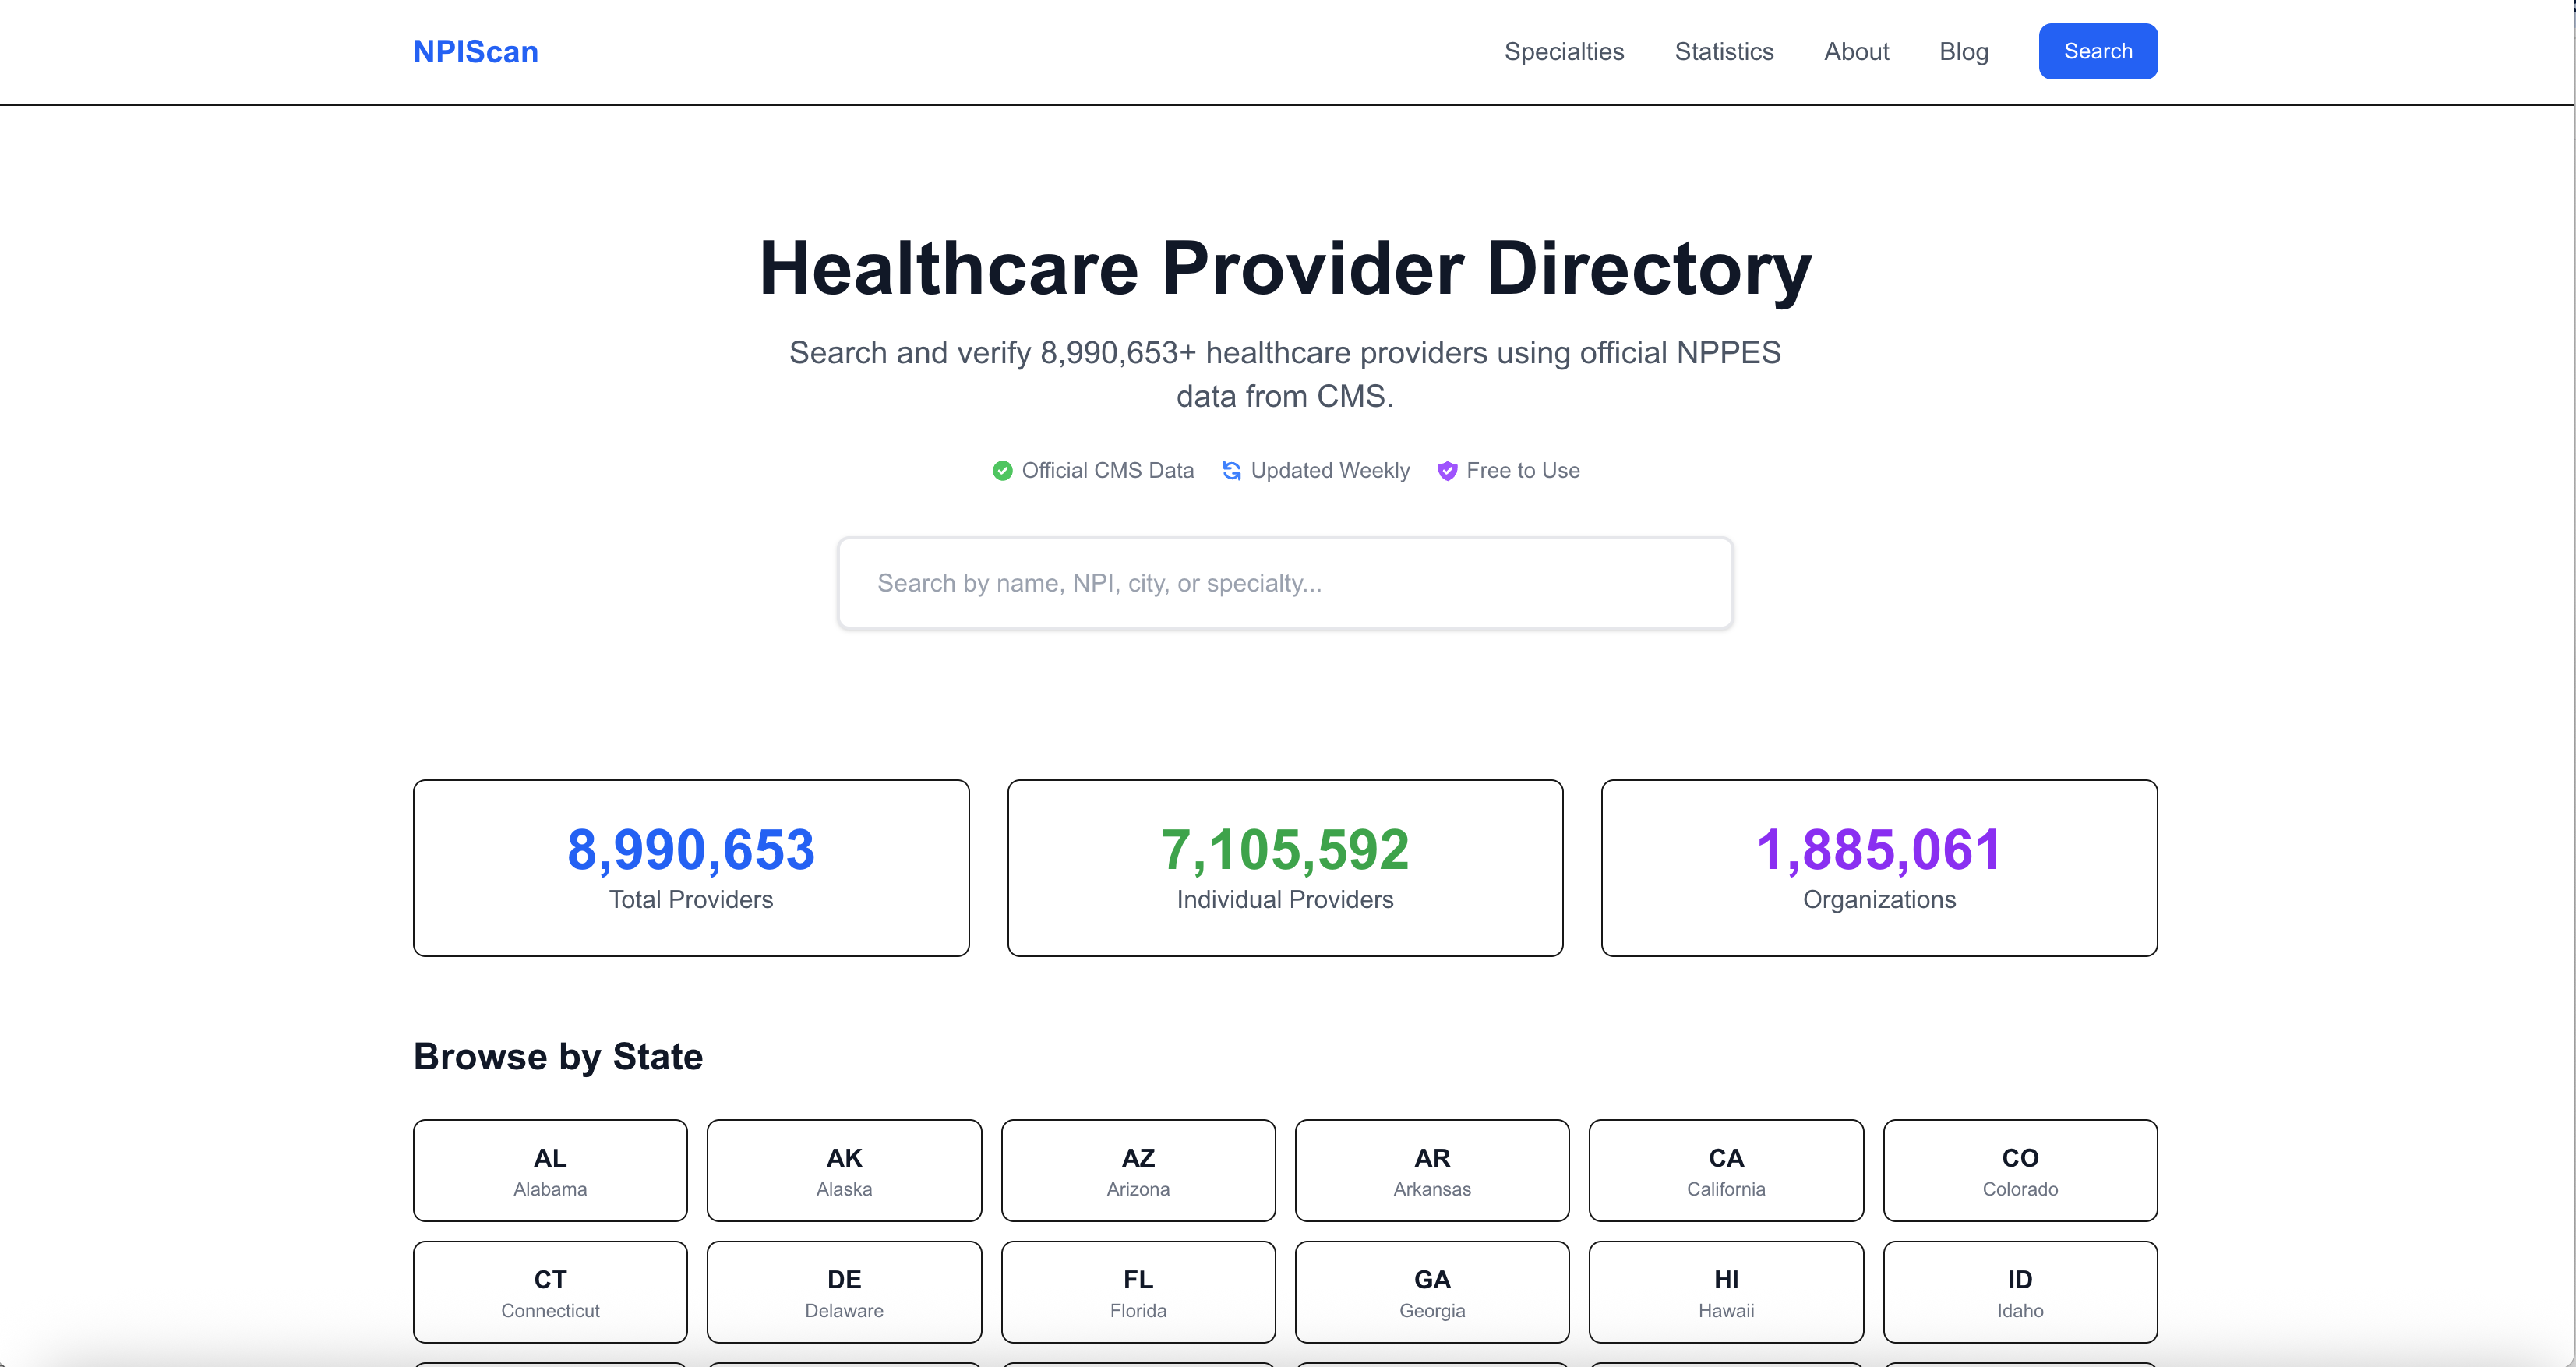Open the Specialties menu item
Screen dimensions: 2576x1367
[1563, 52]
